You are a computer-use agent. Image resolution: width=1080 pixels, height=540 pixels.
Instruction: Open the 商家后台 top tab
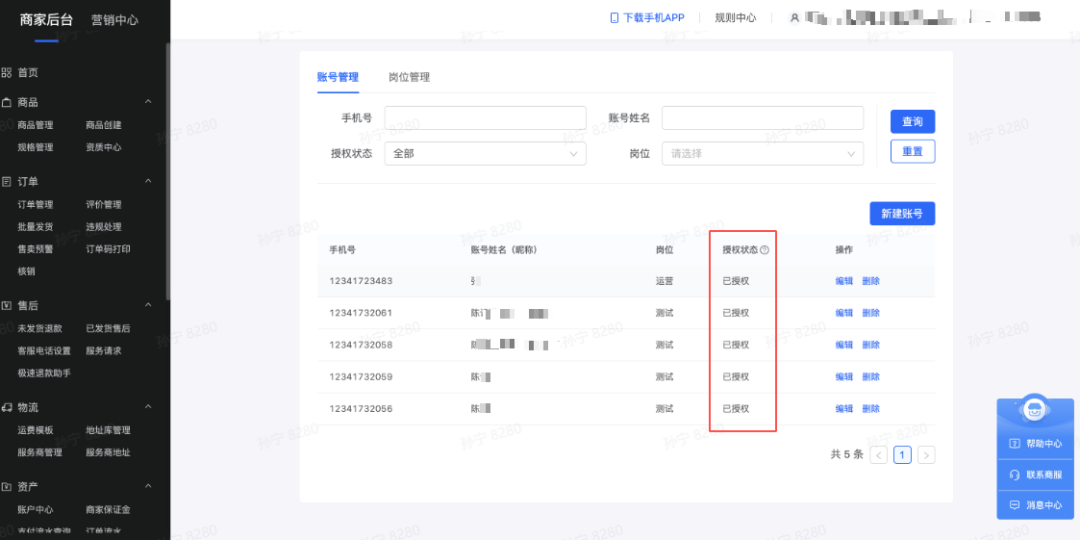(x=46, y=20)
